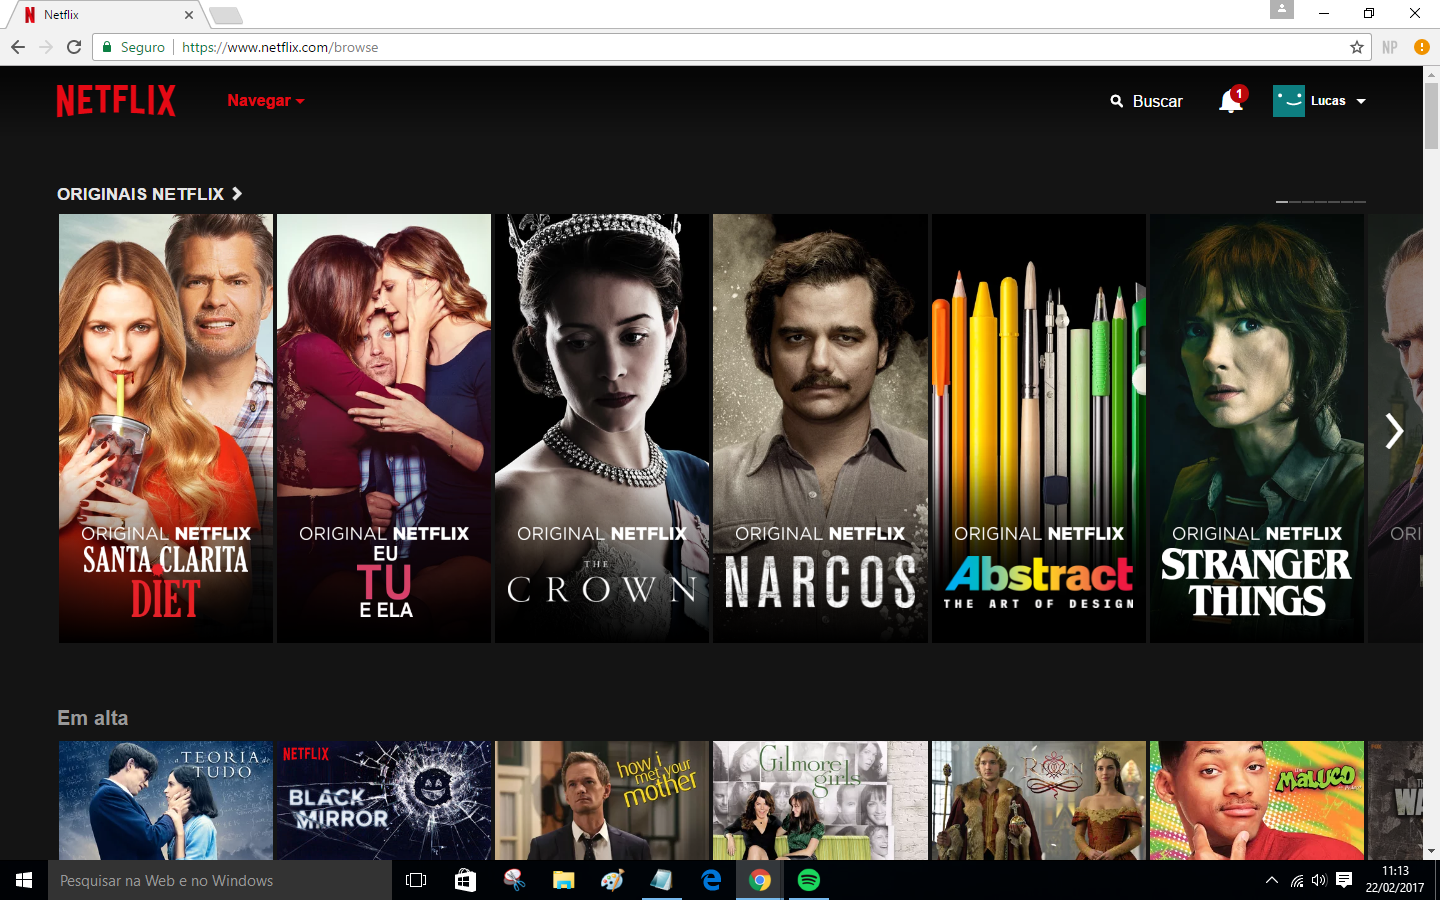Open the Paint taskbar icon

pyautogui.click(x=612, y=880)
